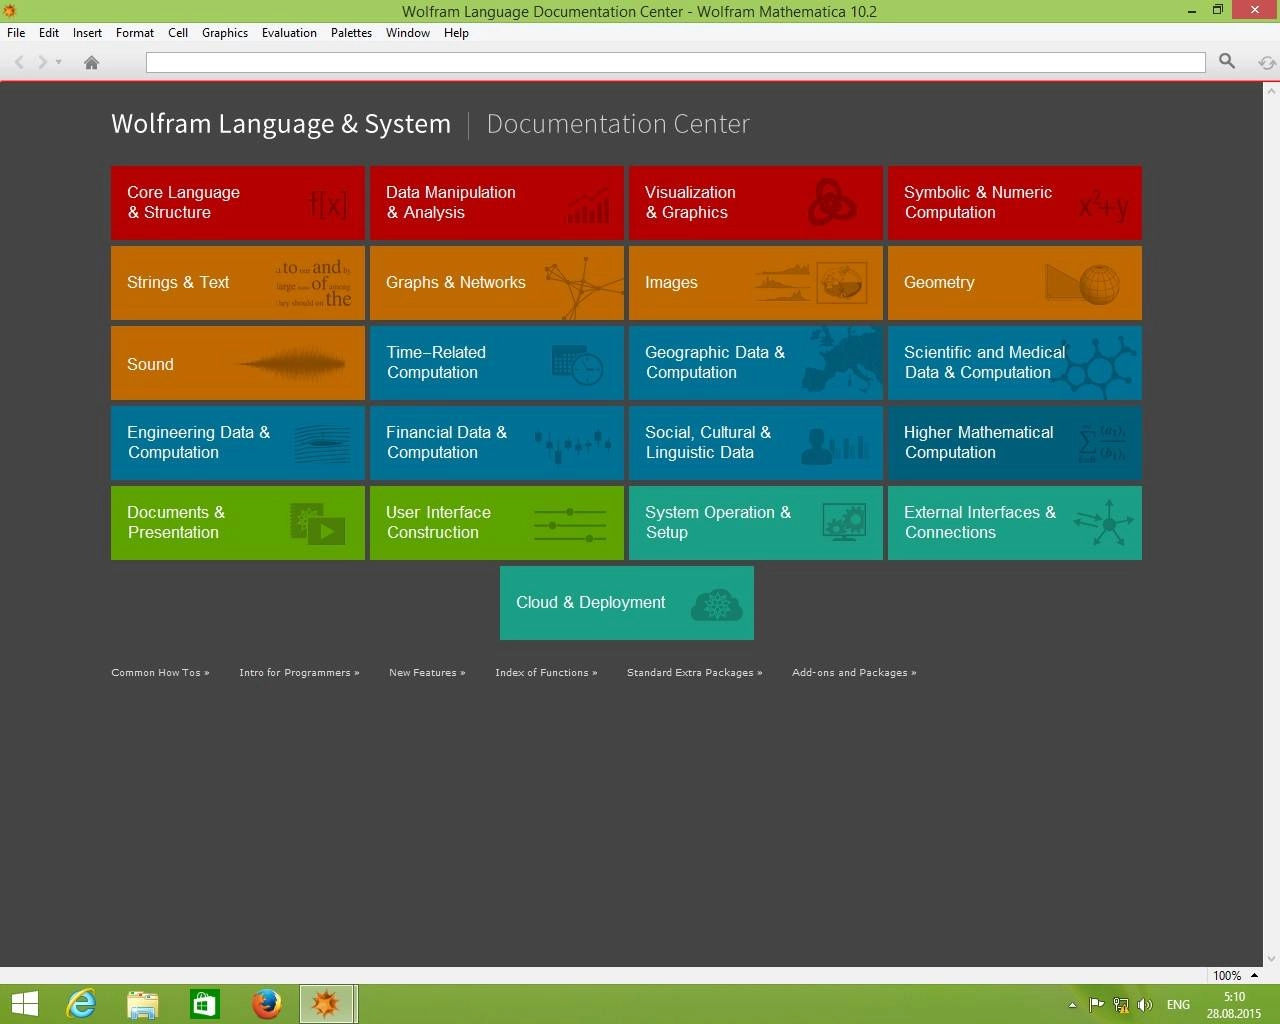Image resolution: width=1280 pixels, height=1024 pixels.
Task: Switch the ENG input language
Action: point(1178,1005)
